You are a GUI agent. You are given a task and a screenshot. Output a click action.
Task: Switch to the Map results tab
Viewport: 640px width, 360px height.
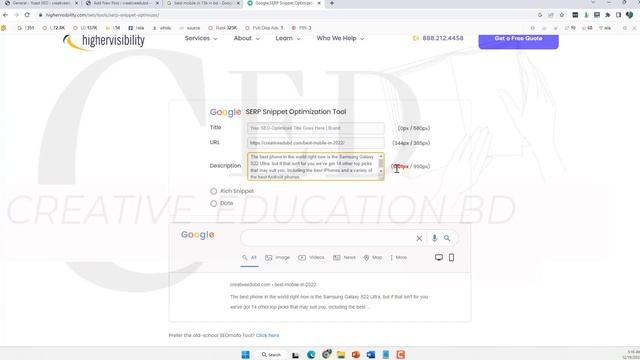373,258
